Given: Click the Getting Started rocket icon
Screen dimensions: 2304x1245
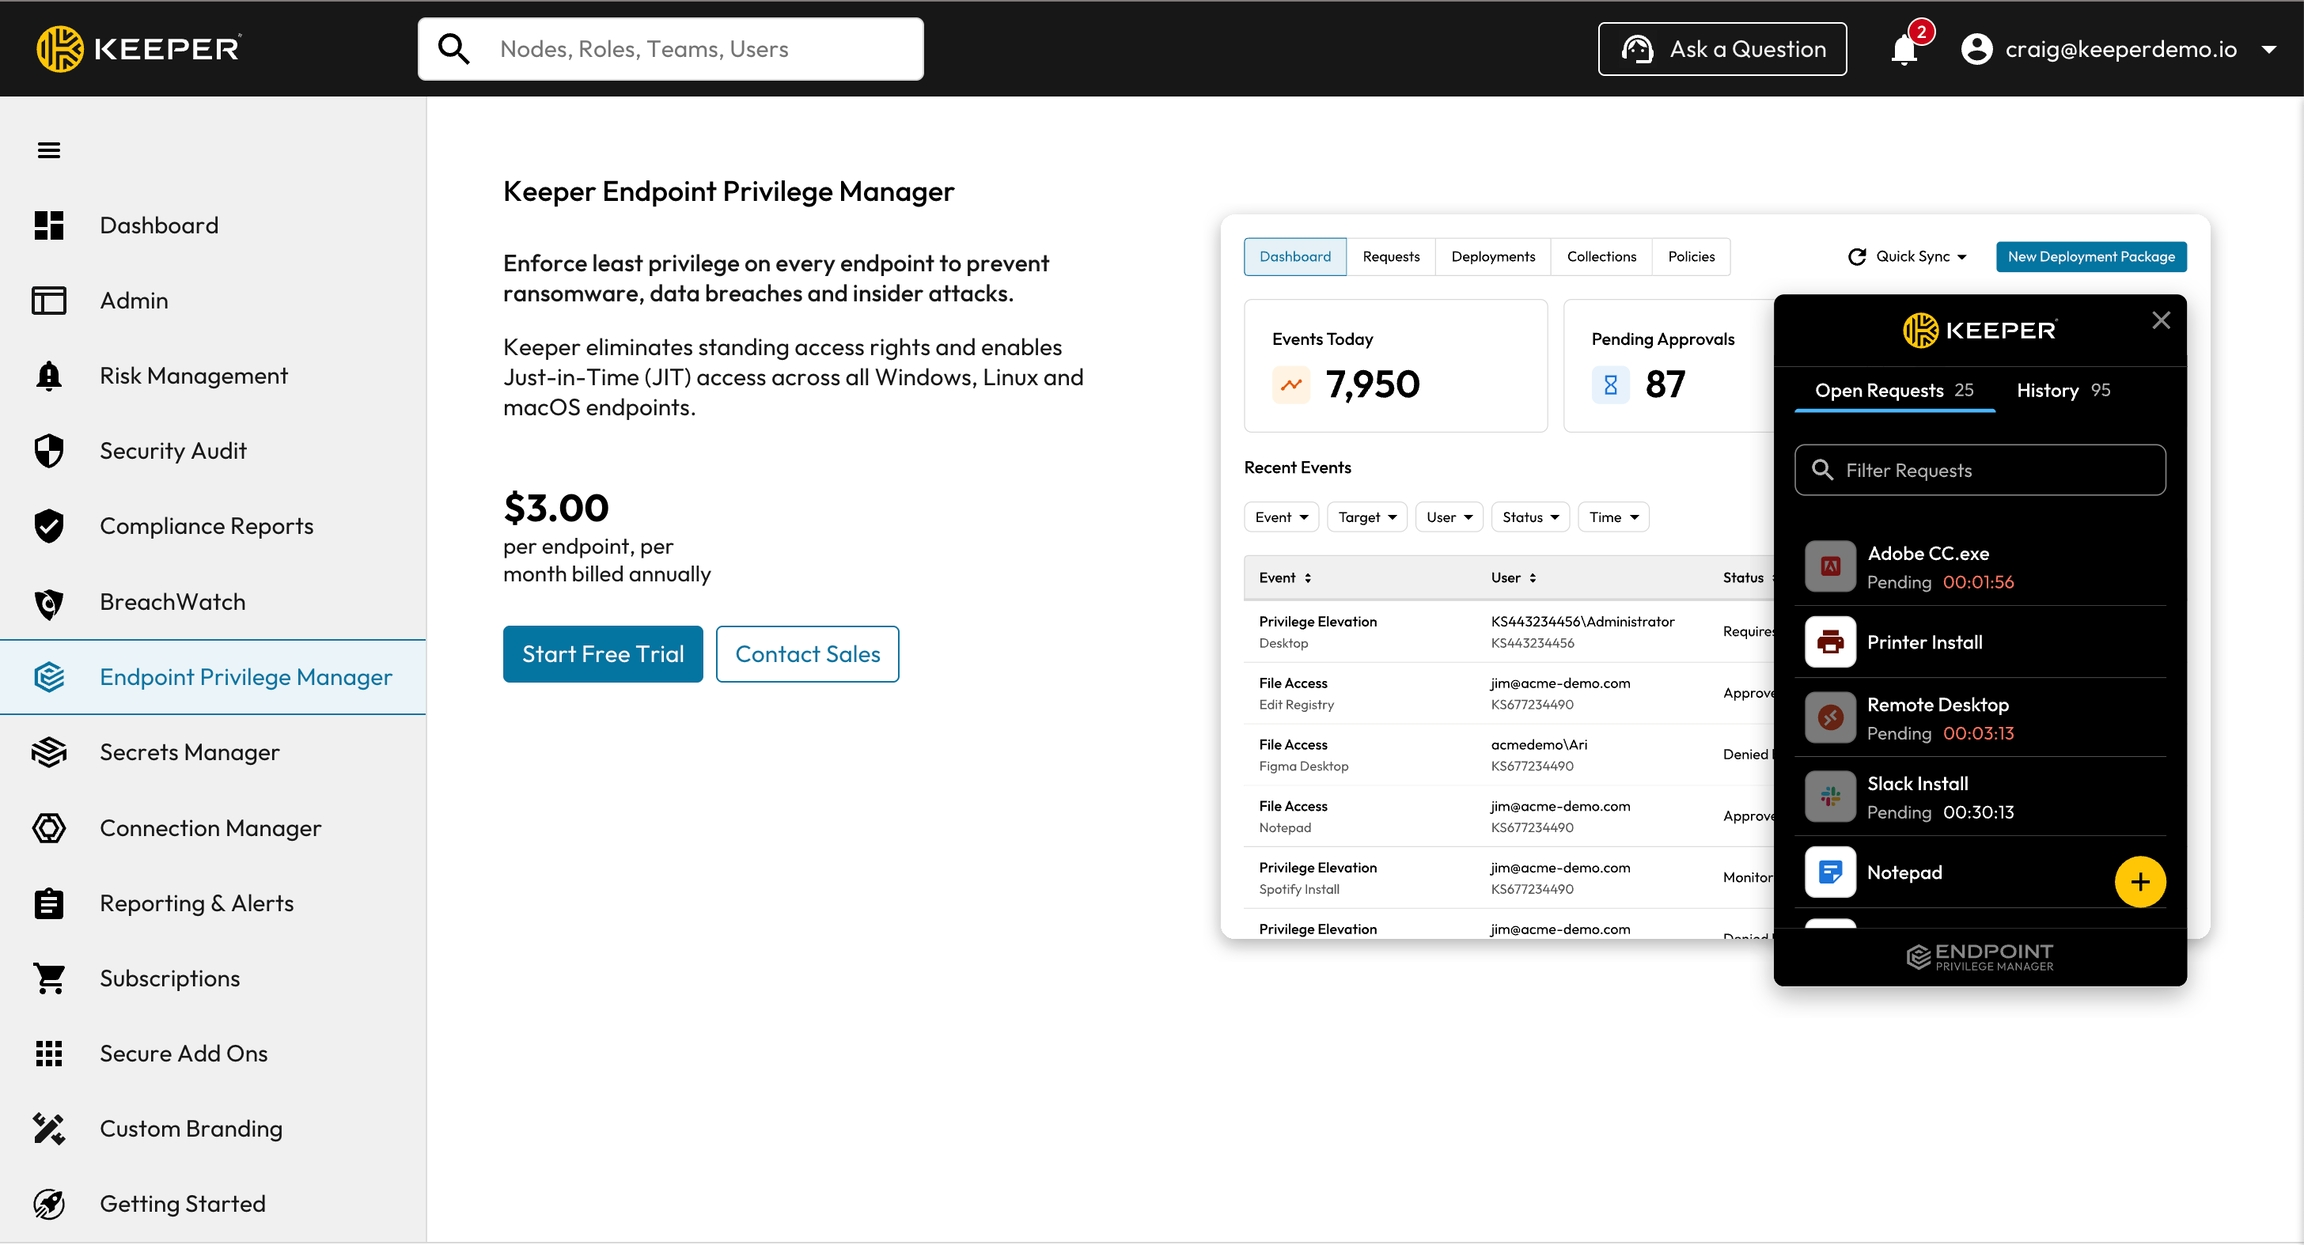Looking at the screenshot, I should tap(48, 1203).
